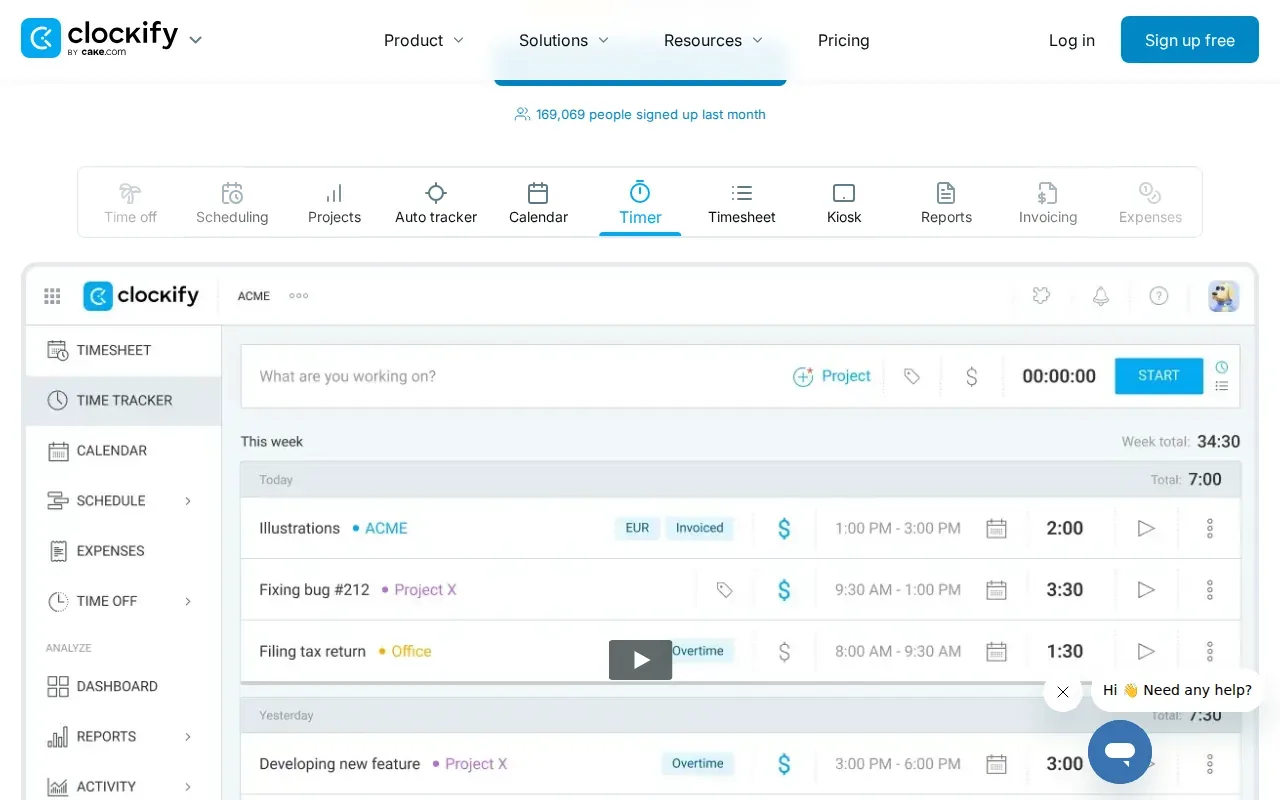Toggle billable dollar on Fixing bug #212
Viewport: 1280px width, 800px height.
784,590
